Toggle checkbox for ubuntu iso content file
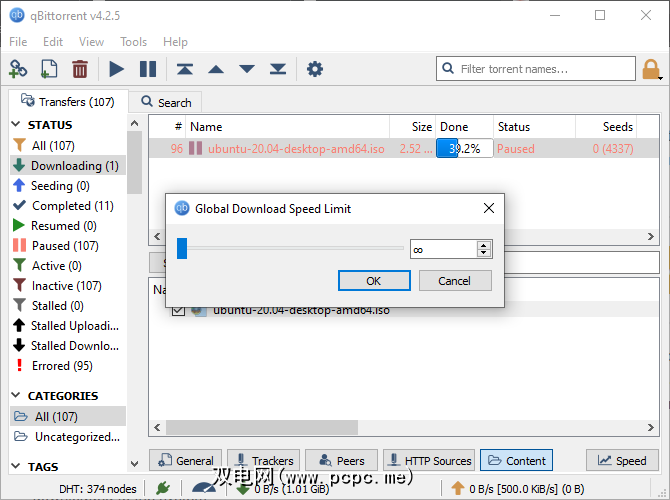The width and height of the screenshot is (670, 500). [x=178, y=311]
